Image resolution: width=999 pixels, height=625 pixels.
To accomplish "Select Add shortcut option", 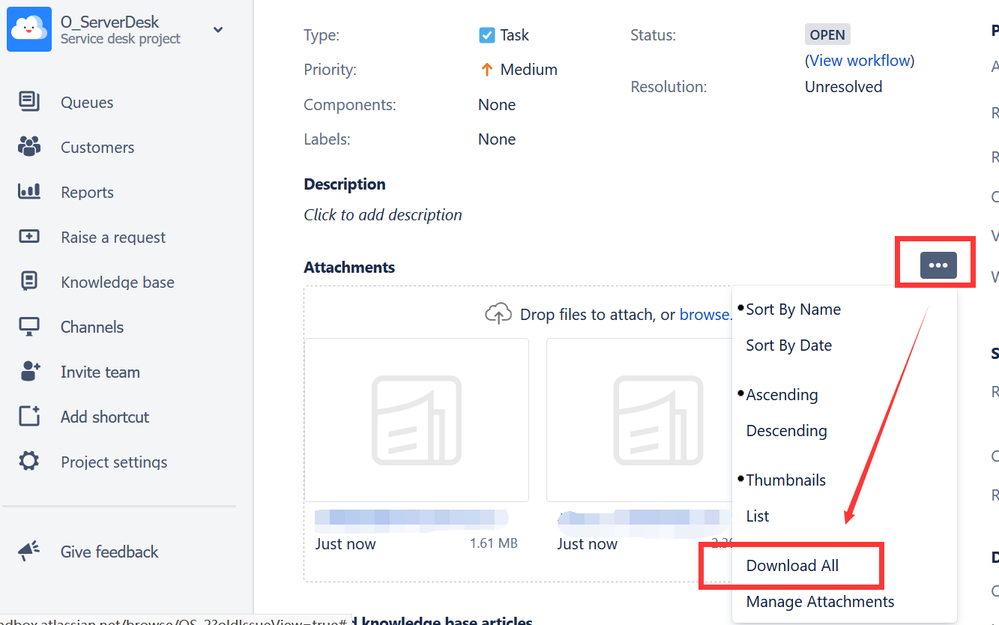I will (104, 417).
